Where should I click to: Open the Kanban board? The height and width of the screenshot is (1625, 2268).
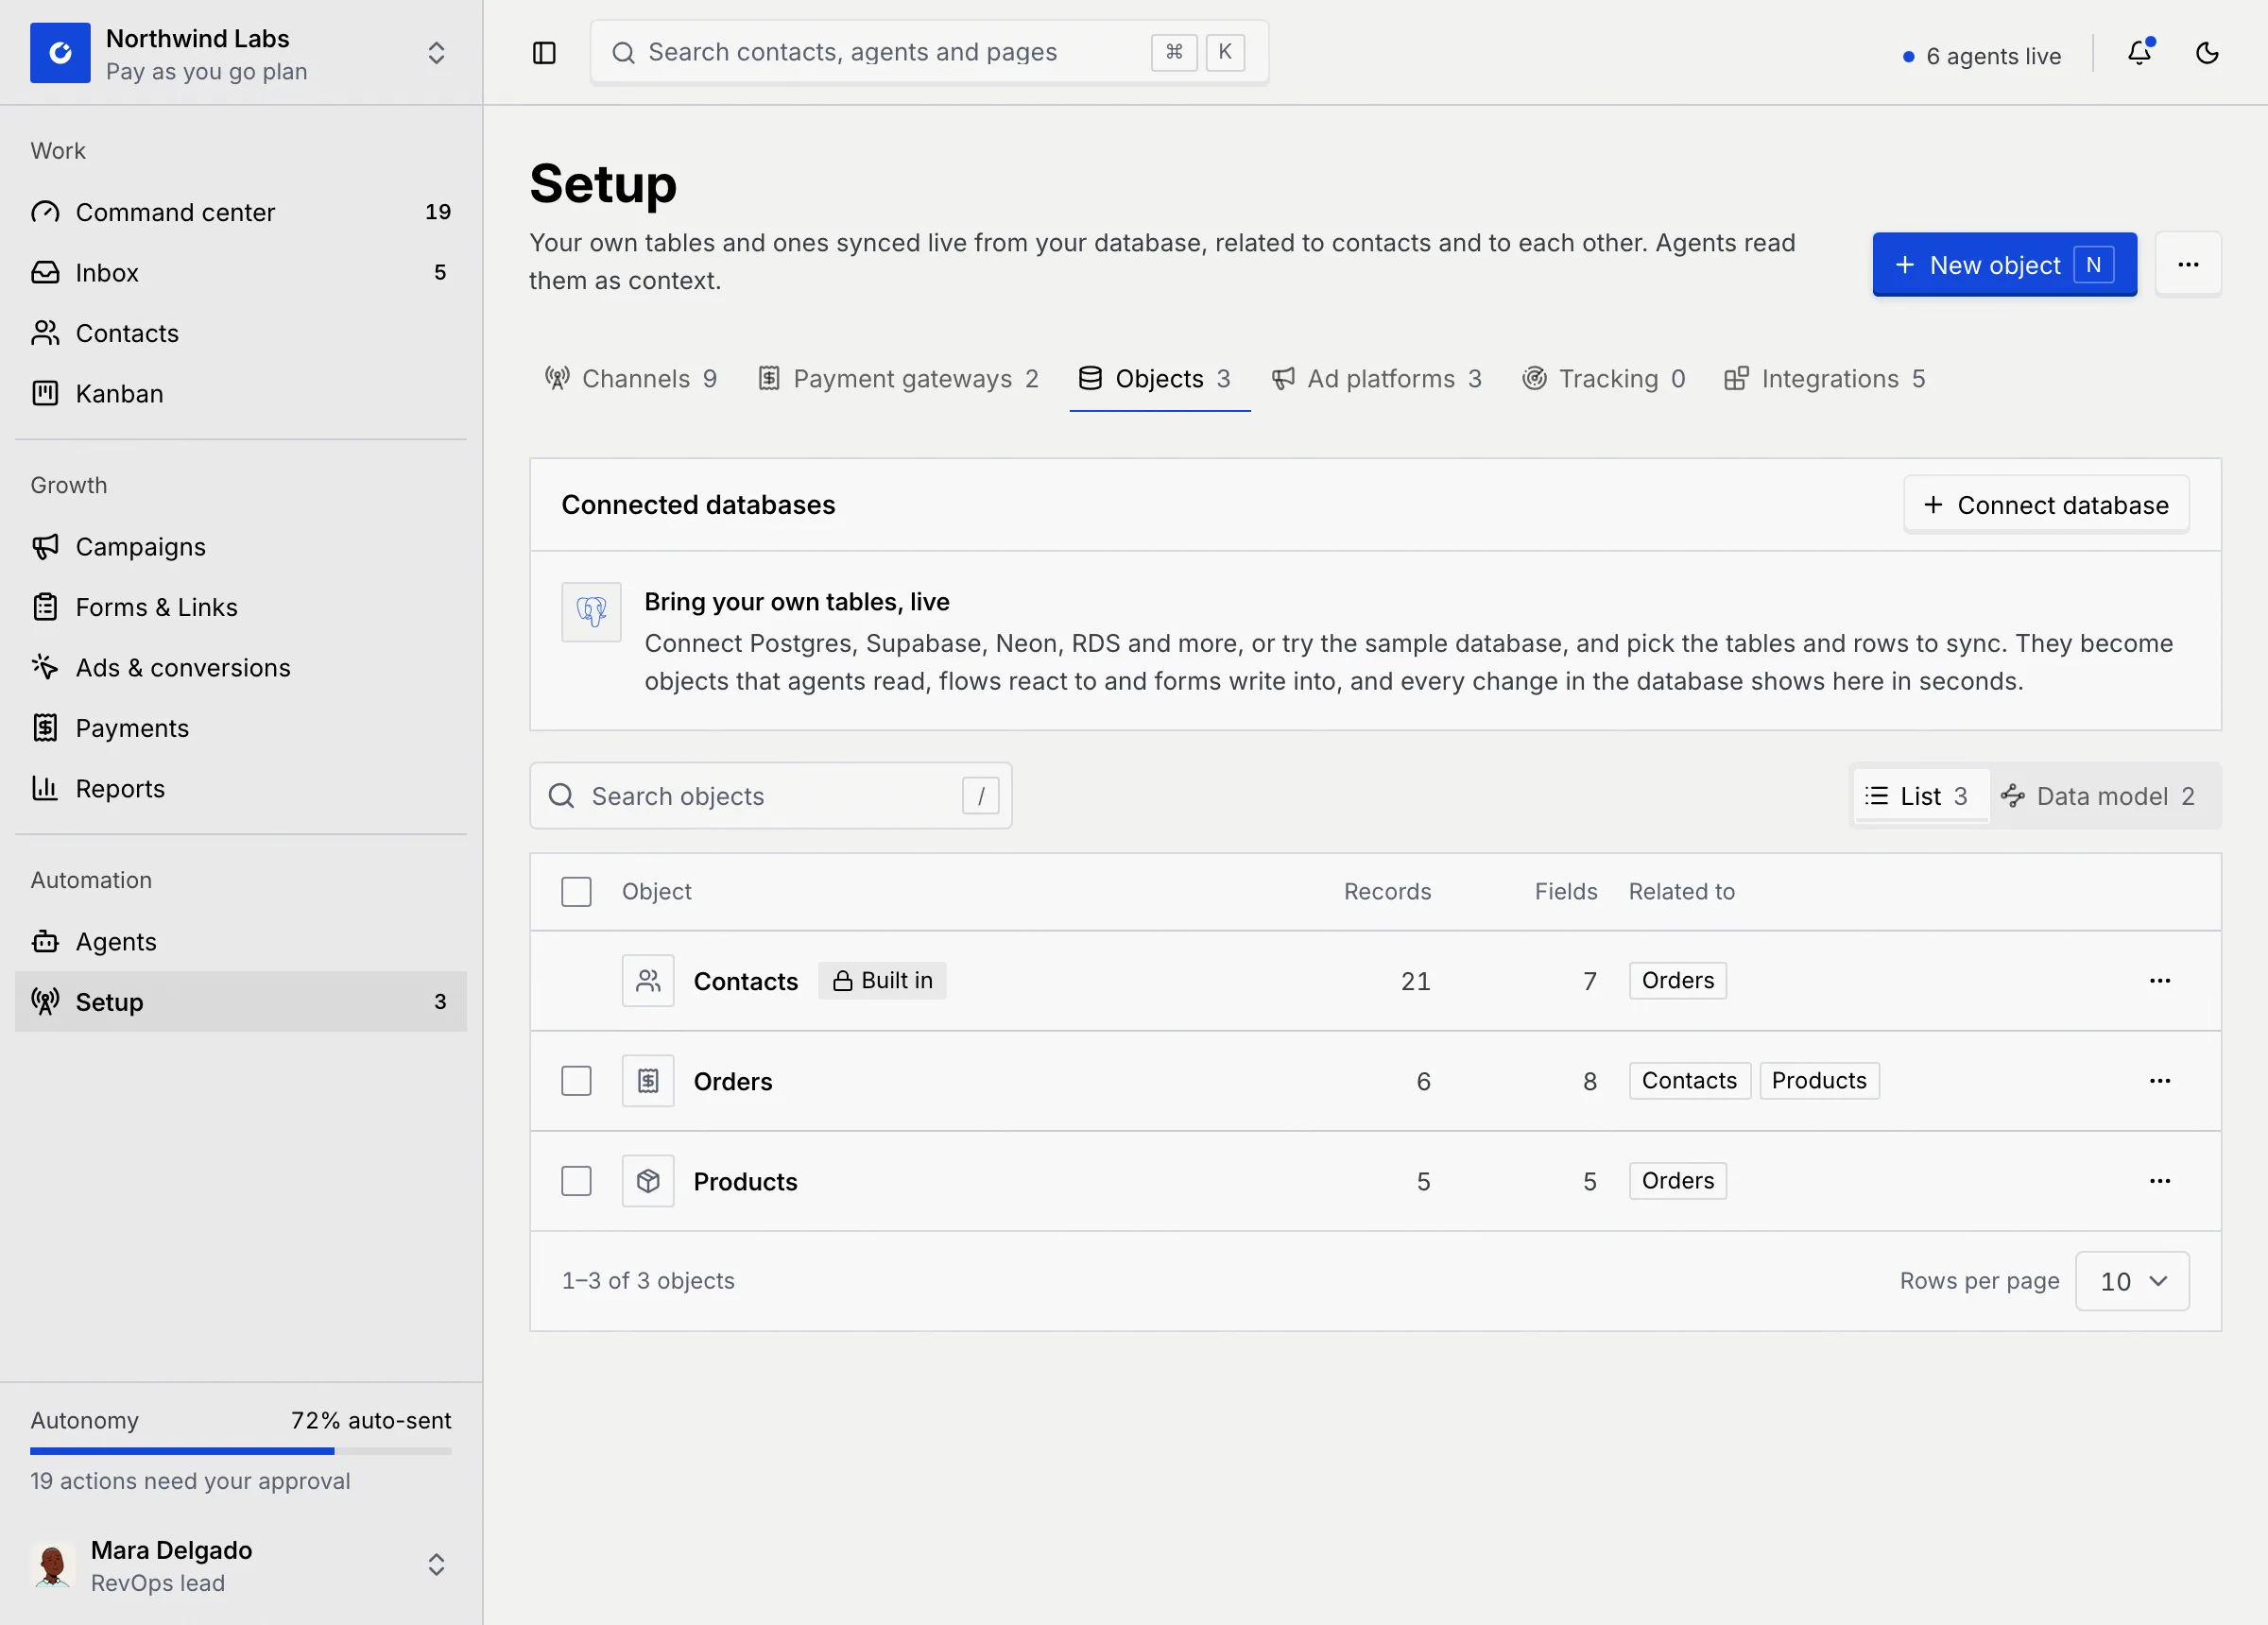coord(241,393)
